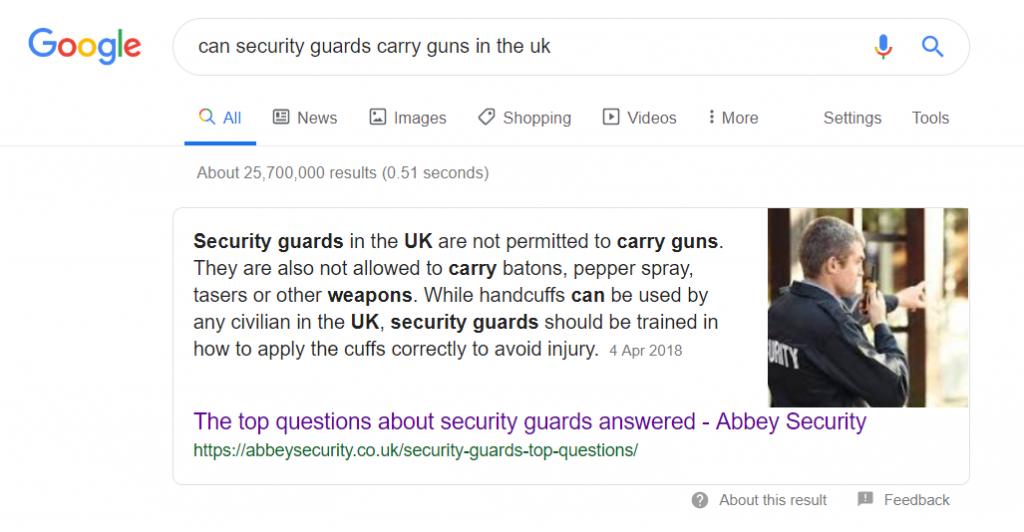The height and width of the screenshot is (532, 1024).
Task: Click the abbeysecurity.co.uk URL link
Action: pyautogui.click(x=415, y=450)
